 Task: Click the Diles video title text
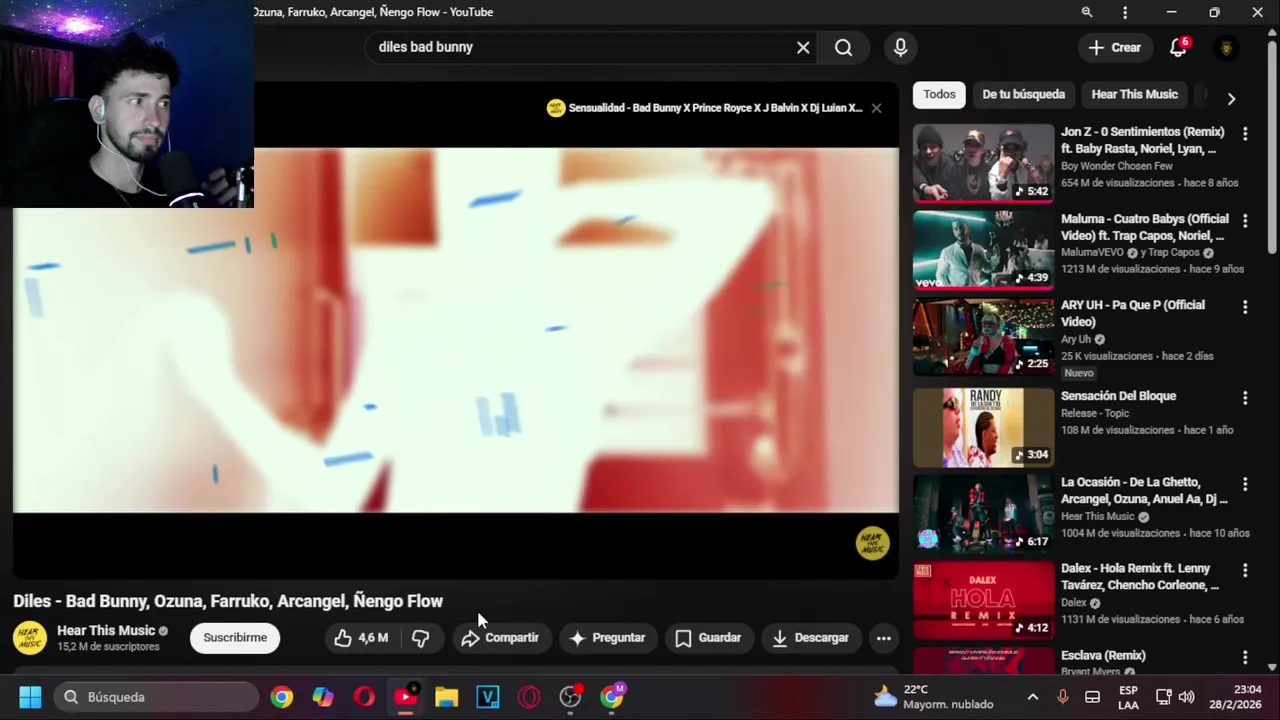(x=228, y=601)
